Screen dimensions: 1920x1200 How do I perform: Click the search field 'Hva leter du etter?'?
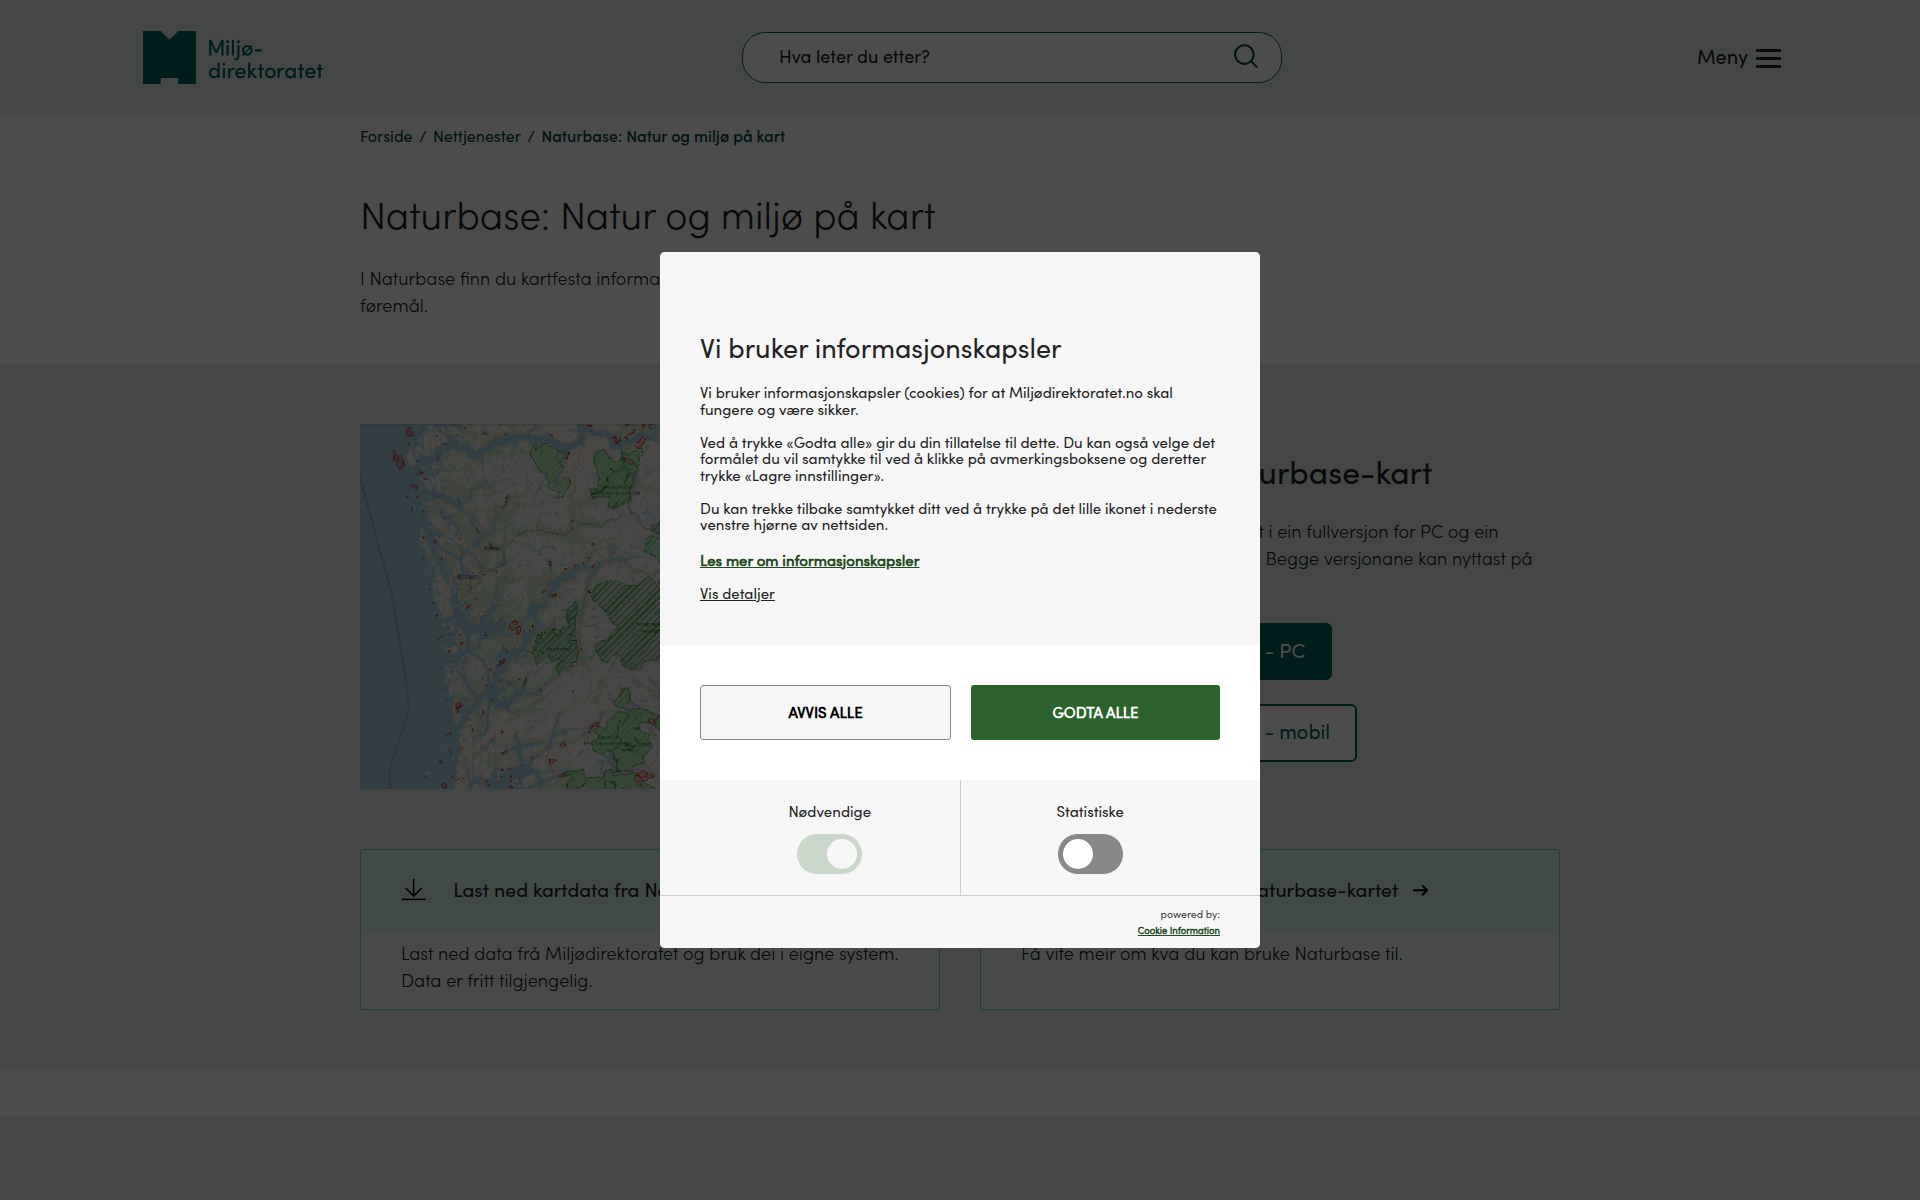tap(1011, 57)
